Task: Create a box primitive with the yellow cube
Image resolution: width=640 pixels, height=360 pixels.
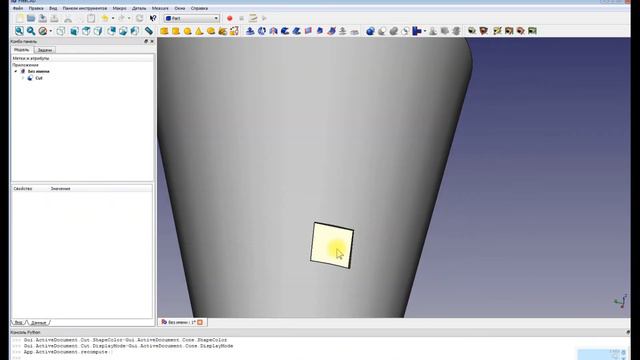Action: pyautogui.click(x=164, y=31)
